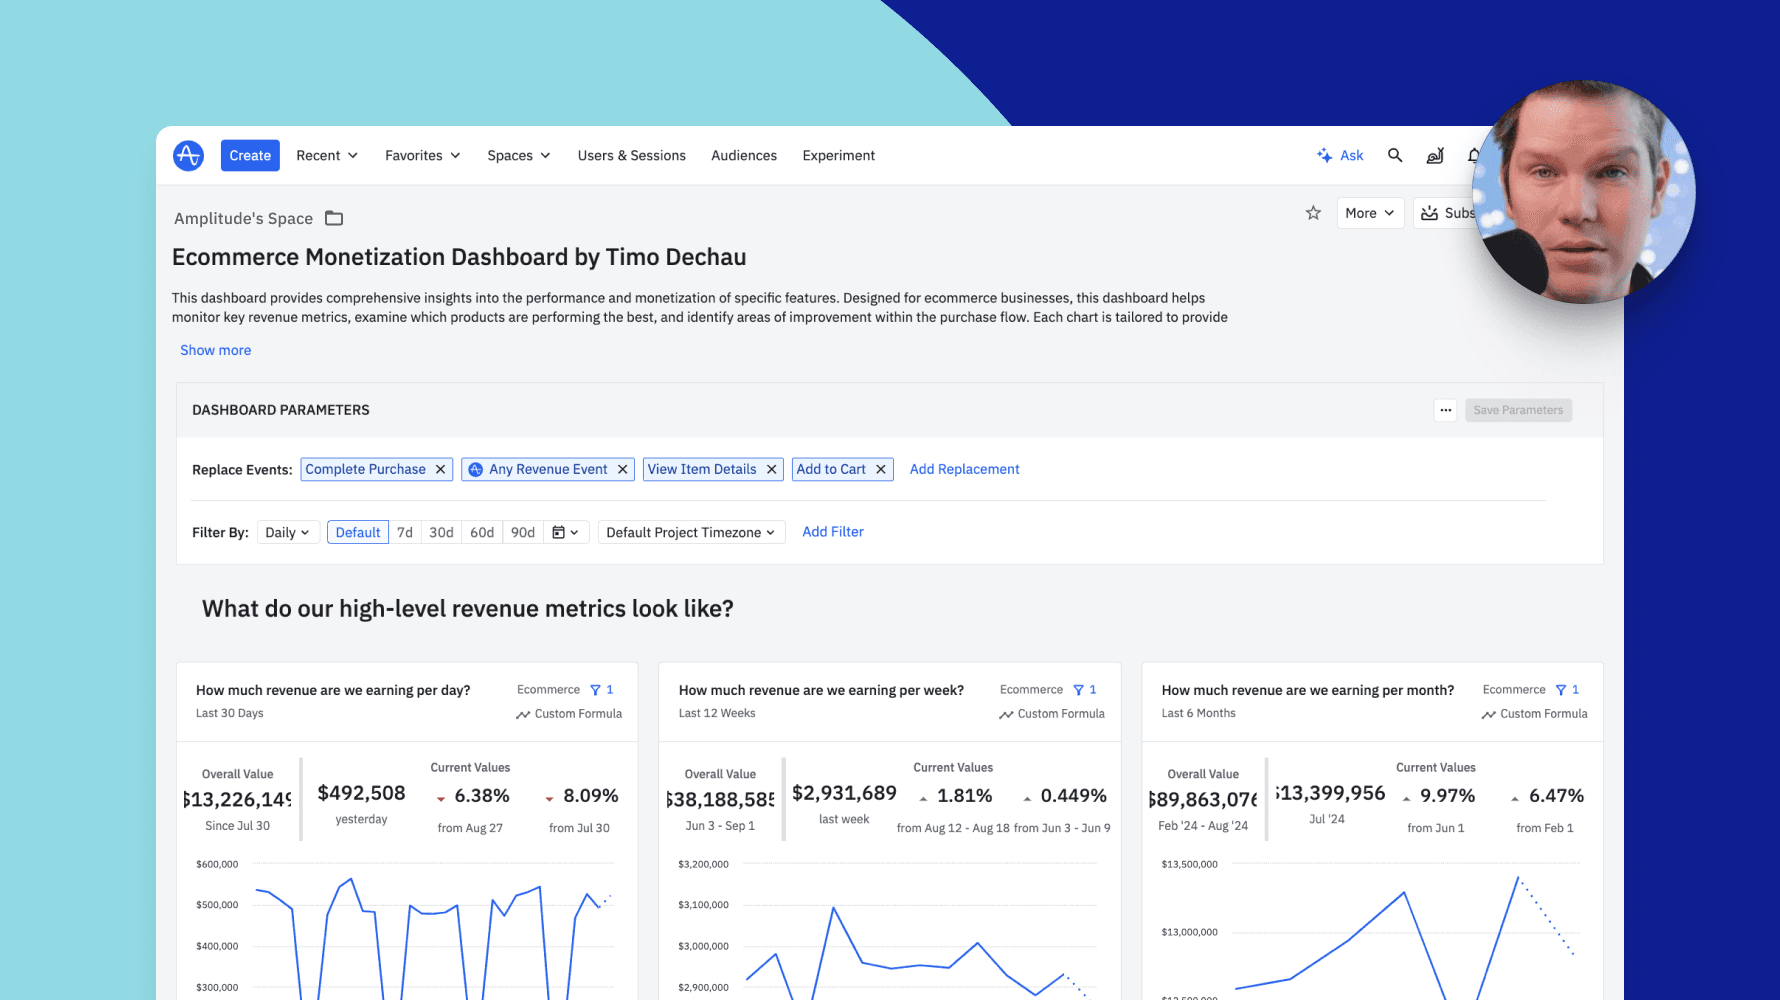Switch to the Audiences menu item
The width and height of the screenshot is (1780, 1000).
pyautogui.click(x=744, y=155)
